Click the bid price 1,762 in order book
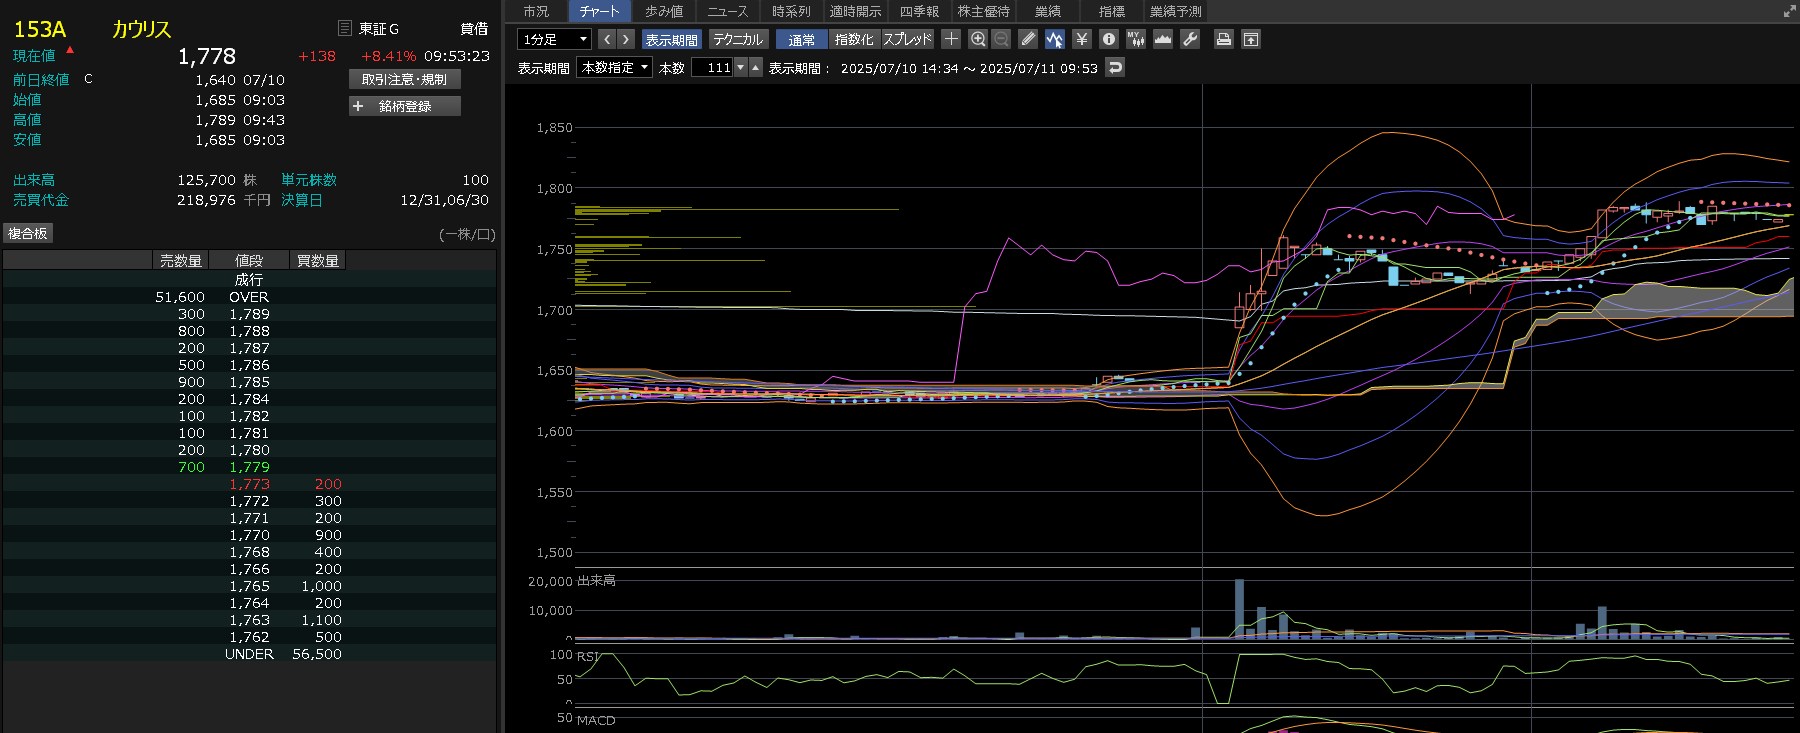The image size is (1800, 733). pyautogui.click(x=249, y=637)
